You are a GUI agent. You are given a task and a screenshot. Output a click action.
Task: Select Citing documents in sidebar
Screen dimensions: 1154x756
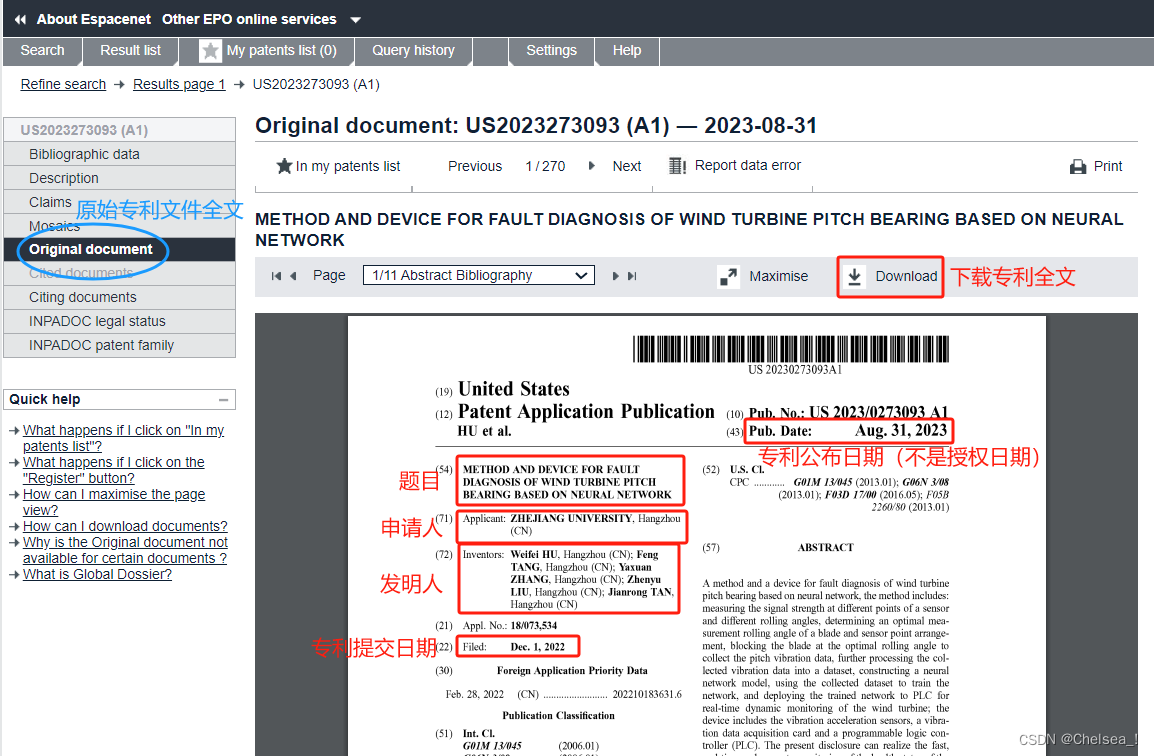[120, 297]
